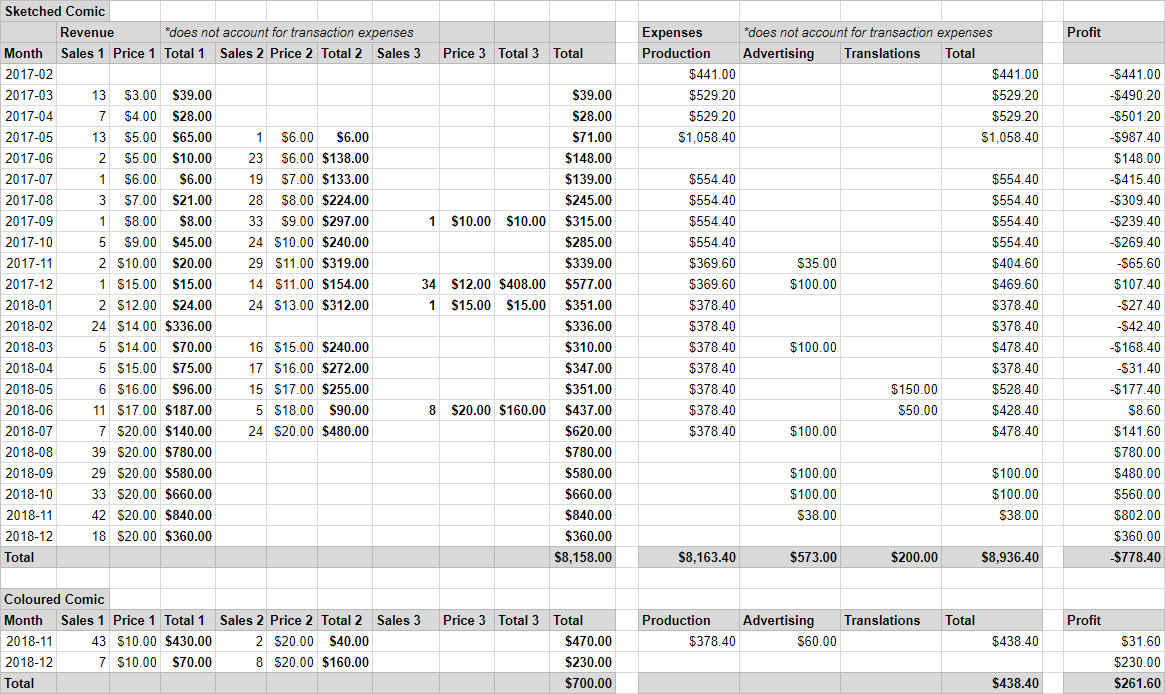Click the $160.00 Total 3 cell for 2018-06

(x=522, y=410)
